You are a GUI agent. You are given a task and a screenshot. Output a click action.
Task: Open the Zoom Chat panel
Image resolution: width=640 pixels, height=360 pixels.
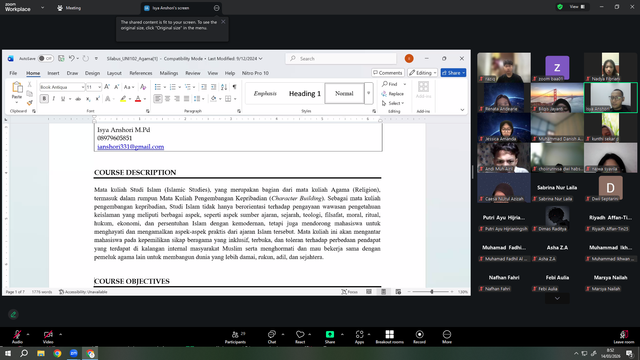272,337
